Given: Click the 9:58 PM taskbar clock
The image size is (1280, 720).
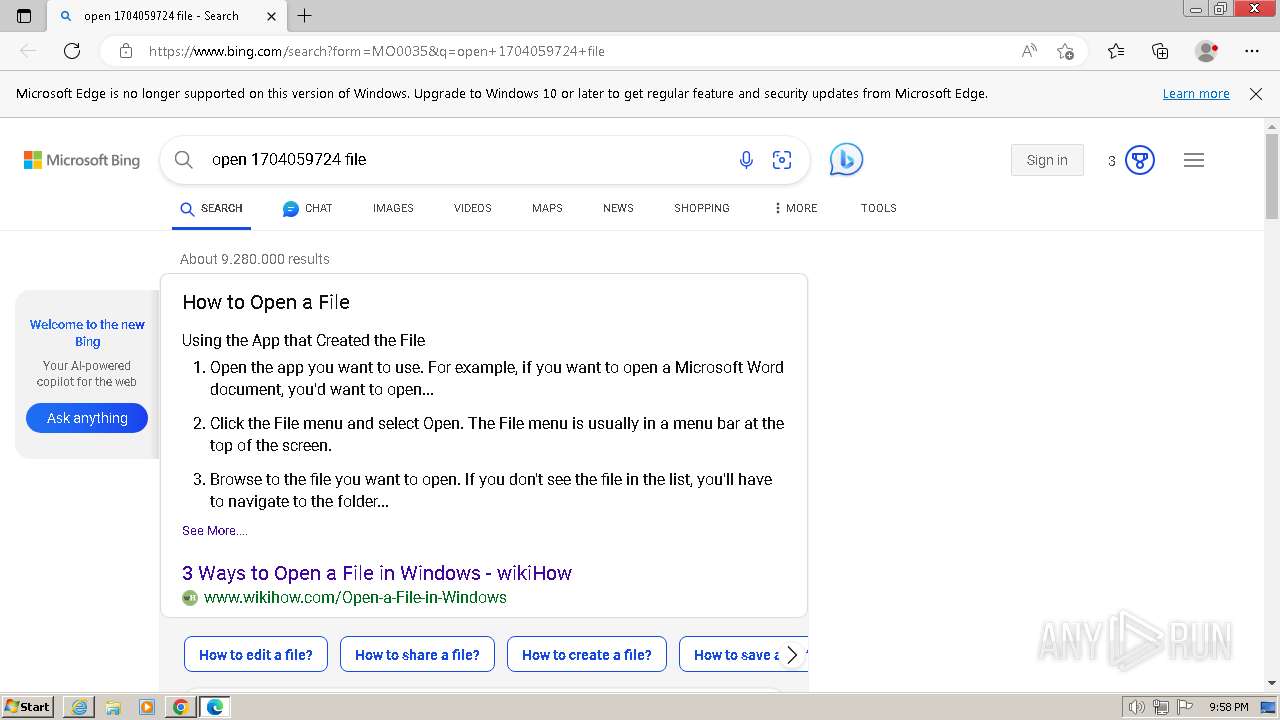Looking at the screenshot, I should [1228, 707].
